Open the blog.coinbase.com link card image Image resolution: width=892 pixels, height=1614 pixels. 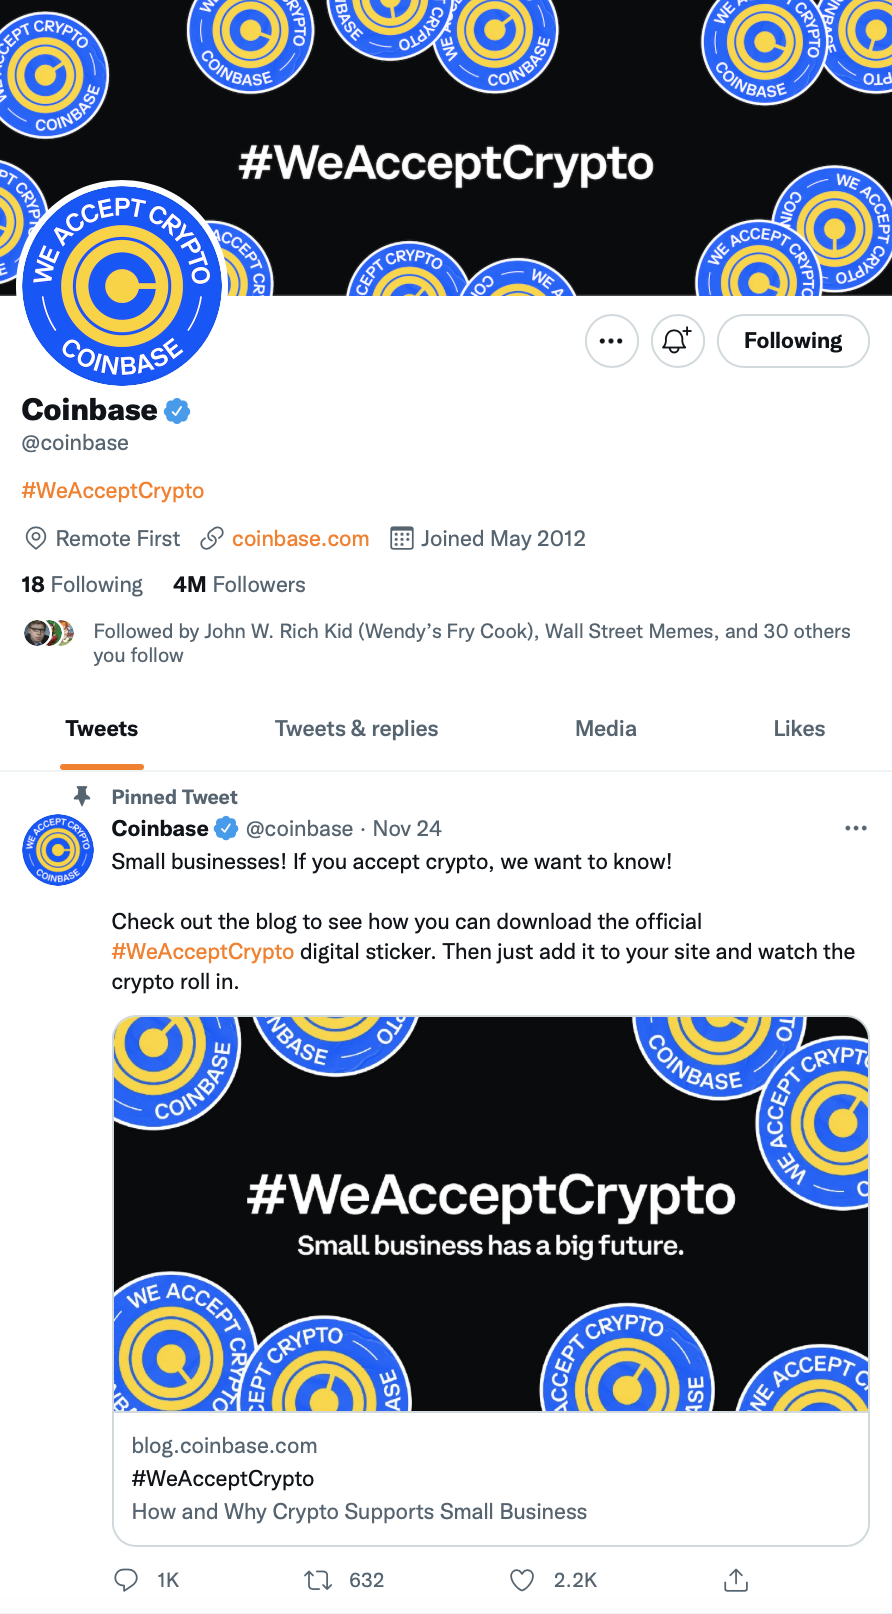tap(490, 1213)
